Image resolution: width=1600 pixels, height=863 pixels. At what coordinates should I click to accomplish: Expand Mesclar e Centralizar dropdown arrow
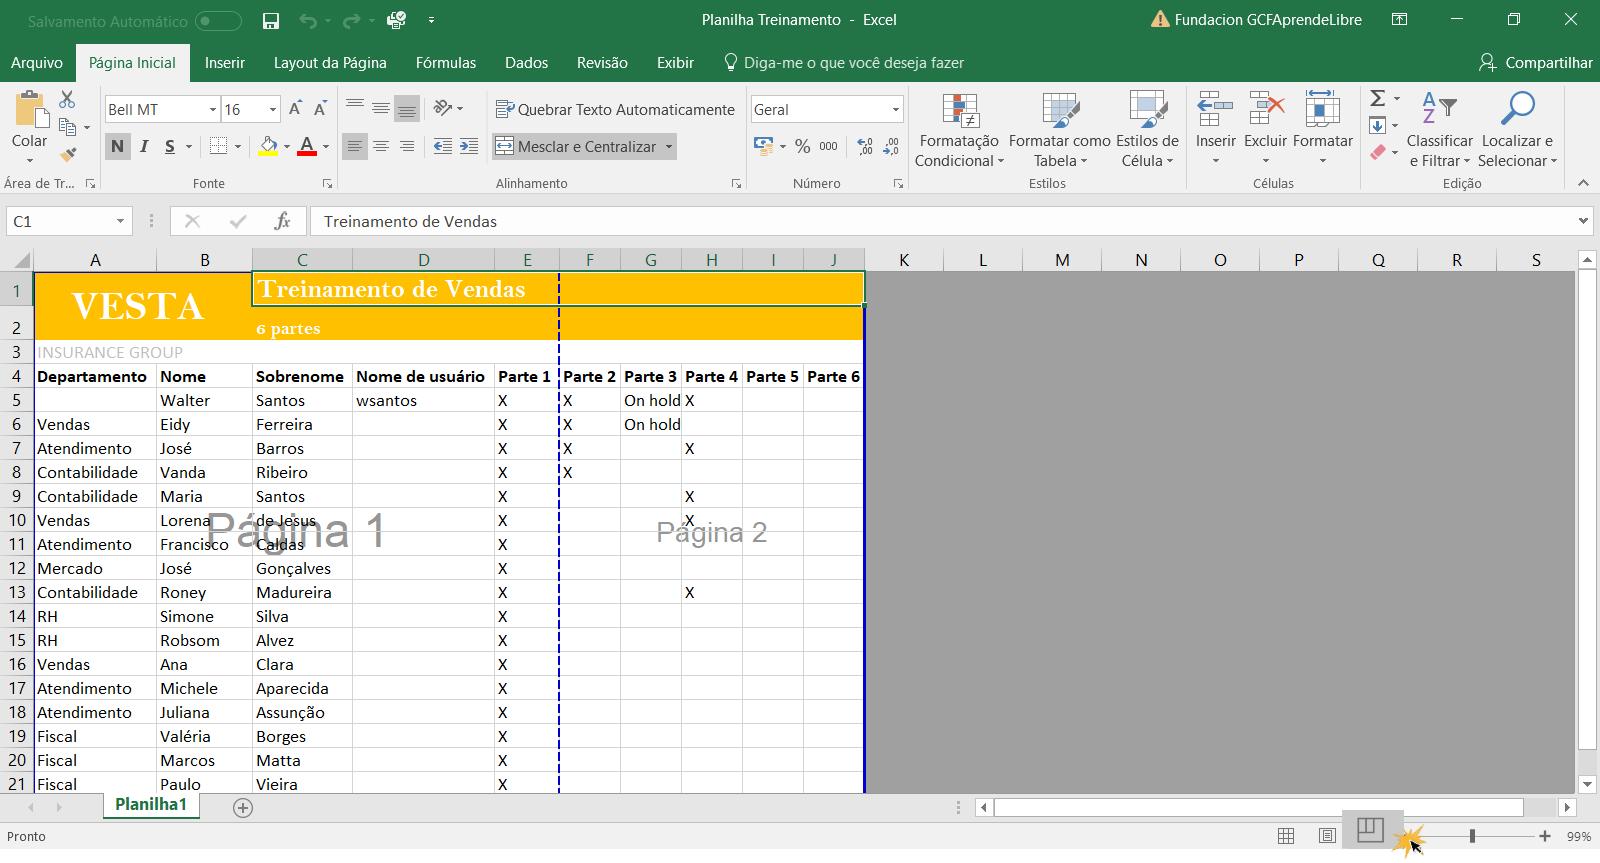pos(668,147)
